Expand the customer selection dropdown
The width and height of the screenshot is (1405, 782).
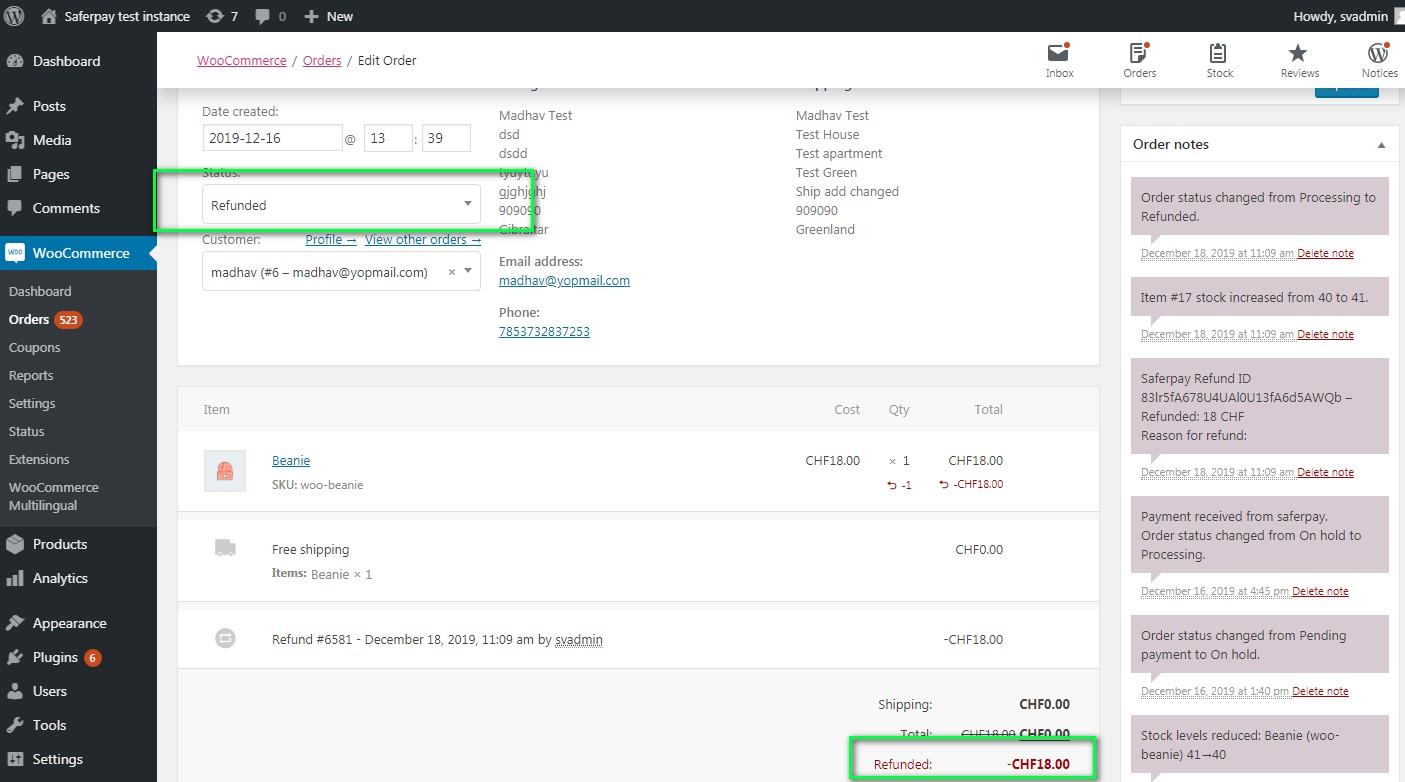[468, 271]
